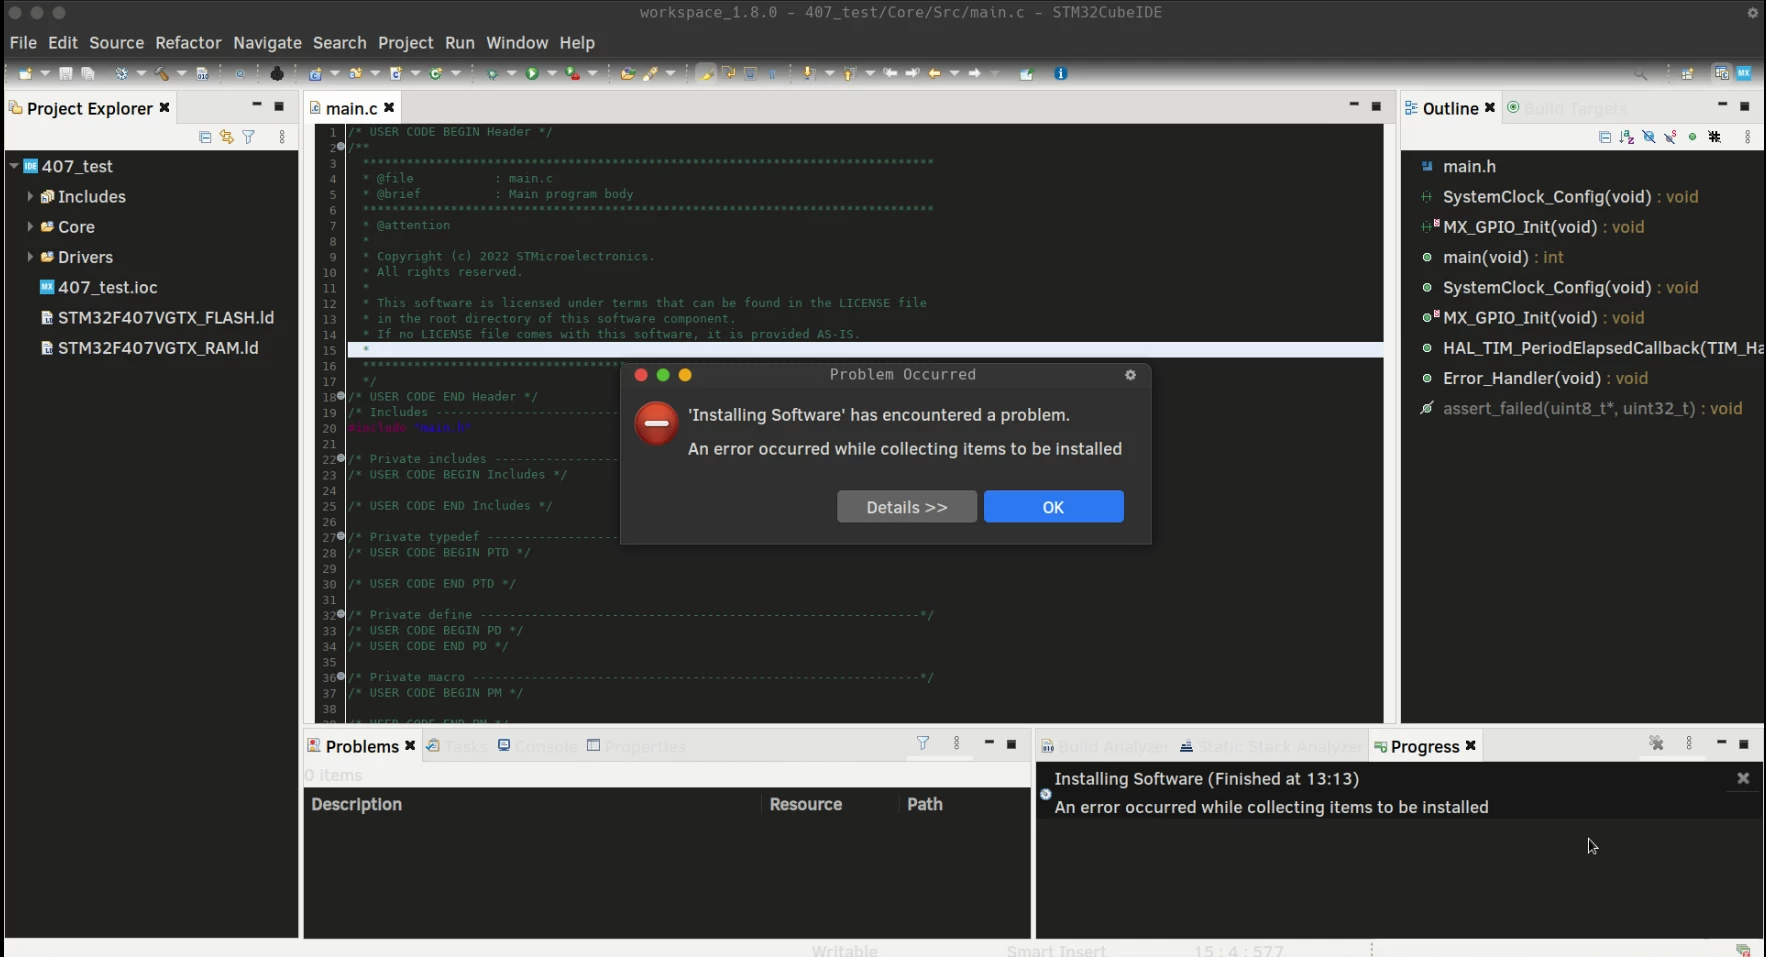
Task: Expand the Drivers folder in project tree
Action: [x=30, y=257]
